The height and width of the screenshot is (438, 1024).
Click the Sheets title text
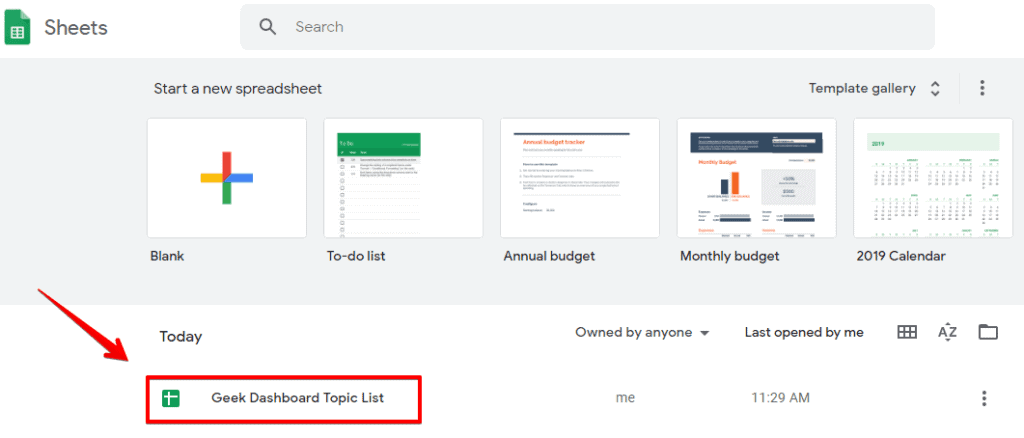(76, 27)
